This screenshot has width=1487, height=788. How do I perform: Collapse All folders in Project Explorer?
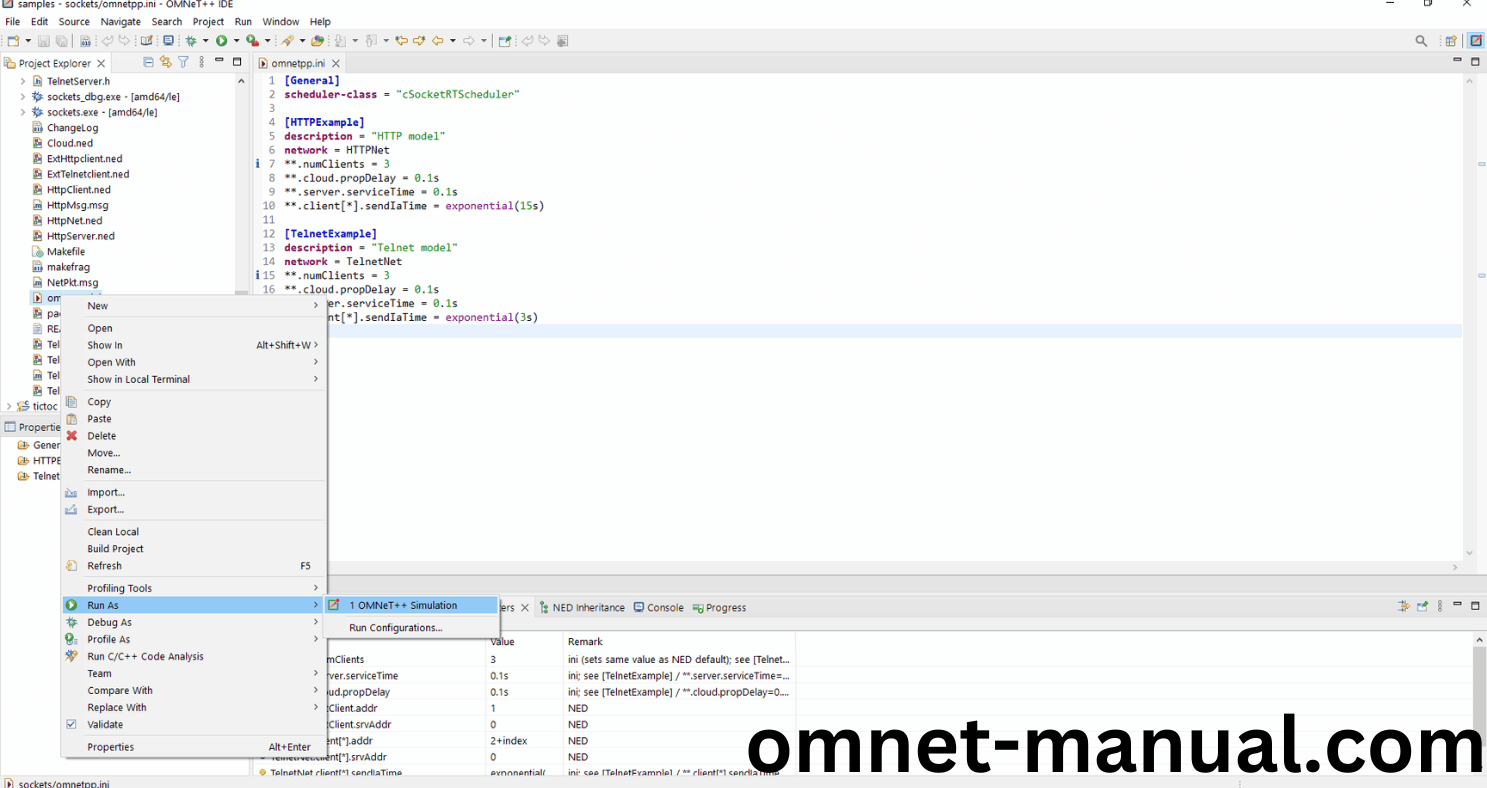pos(148,62)
